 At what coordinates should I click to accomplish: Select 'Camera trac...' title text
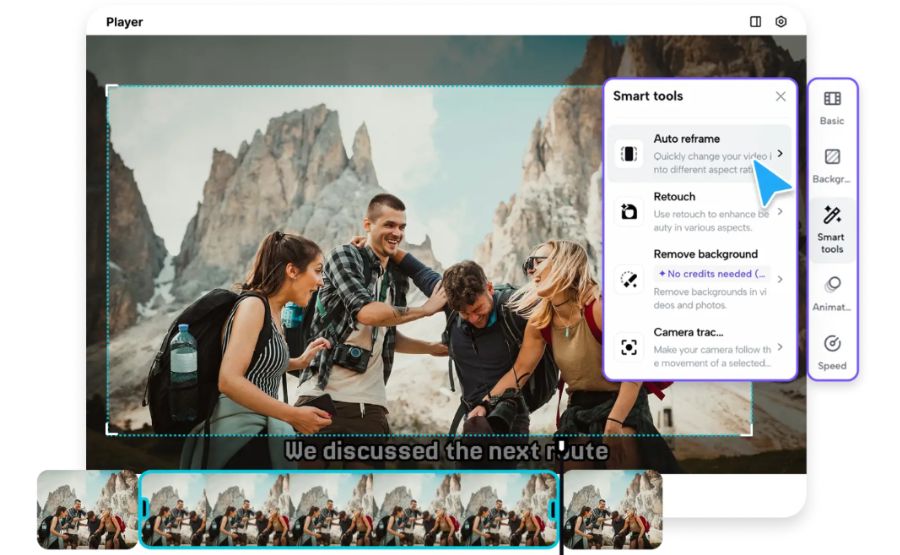point(688,332)
